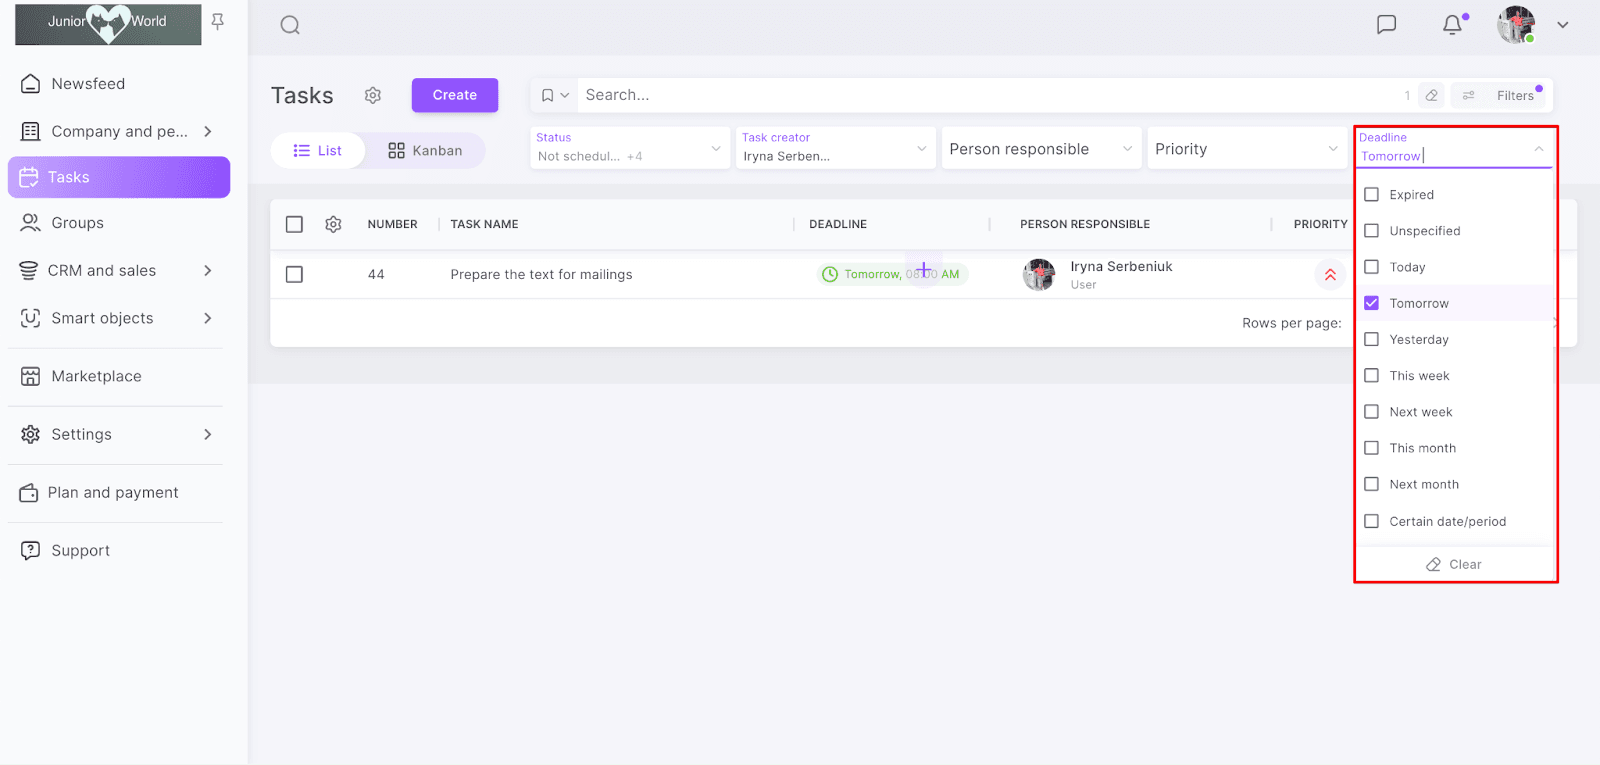1600x765 pixels.
Task: Clear the Deadline filter selection
Action: (x=1454, y=565)
